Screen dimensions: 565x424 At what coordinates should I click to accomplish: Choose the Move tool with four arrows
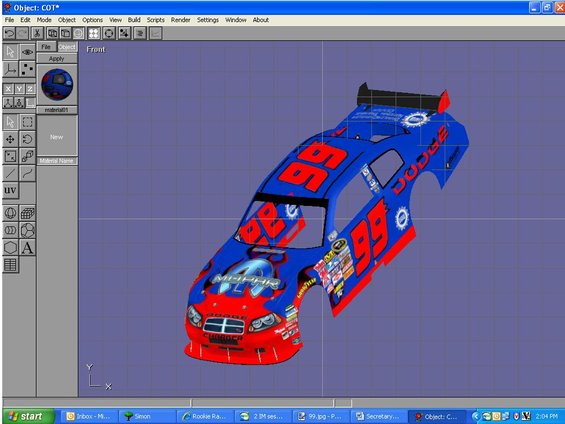(x=10, y=139)
